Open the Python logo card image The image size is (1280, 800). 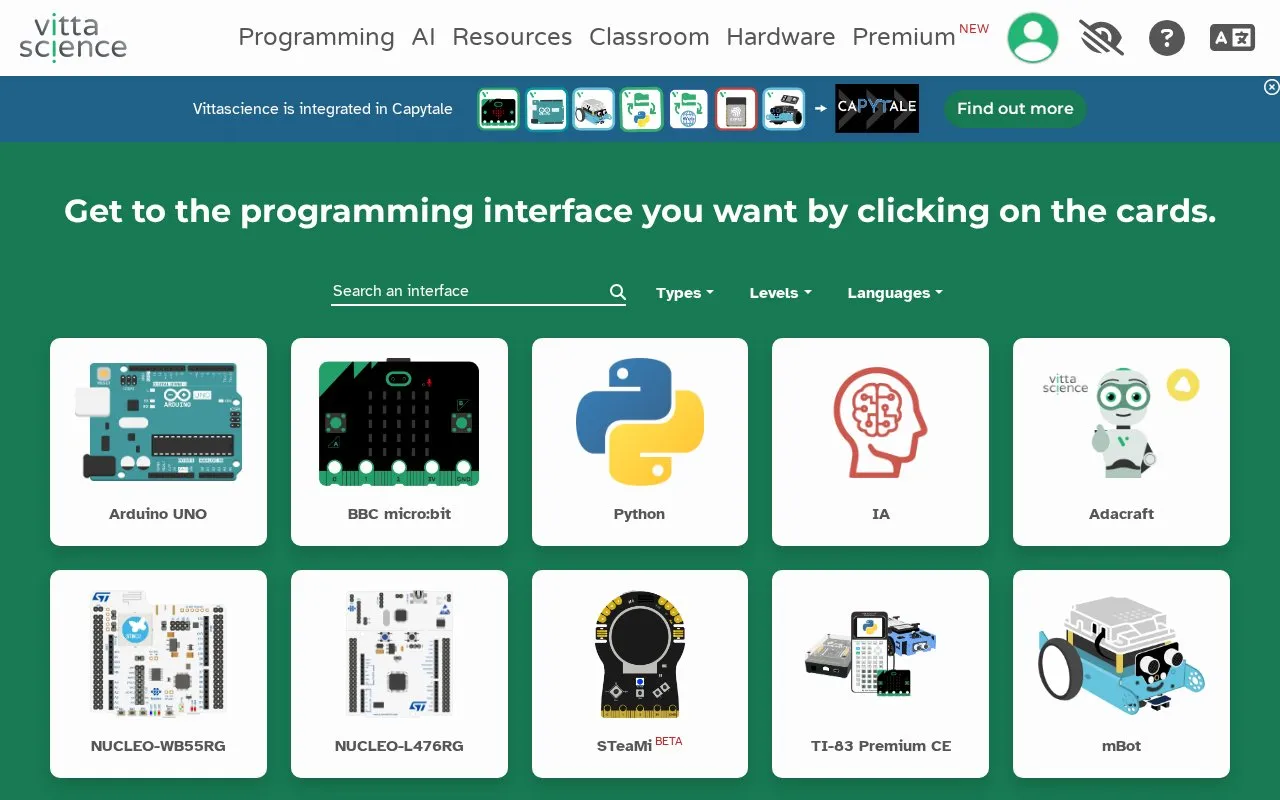click(640, 421)
